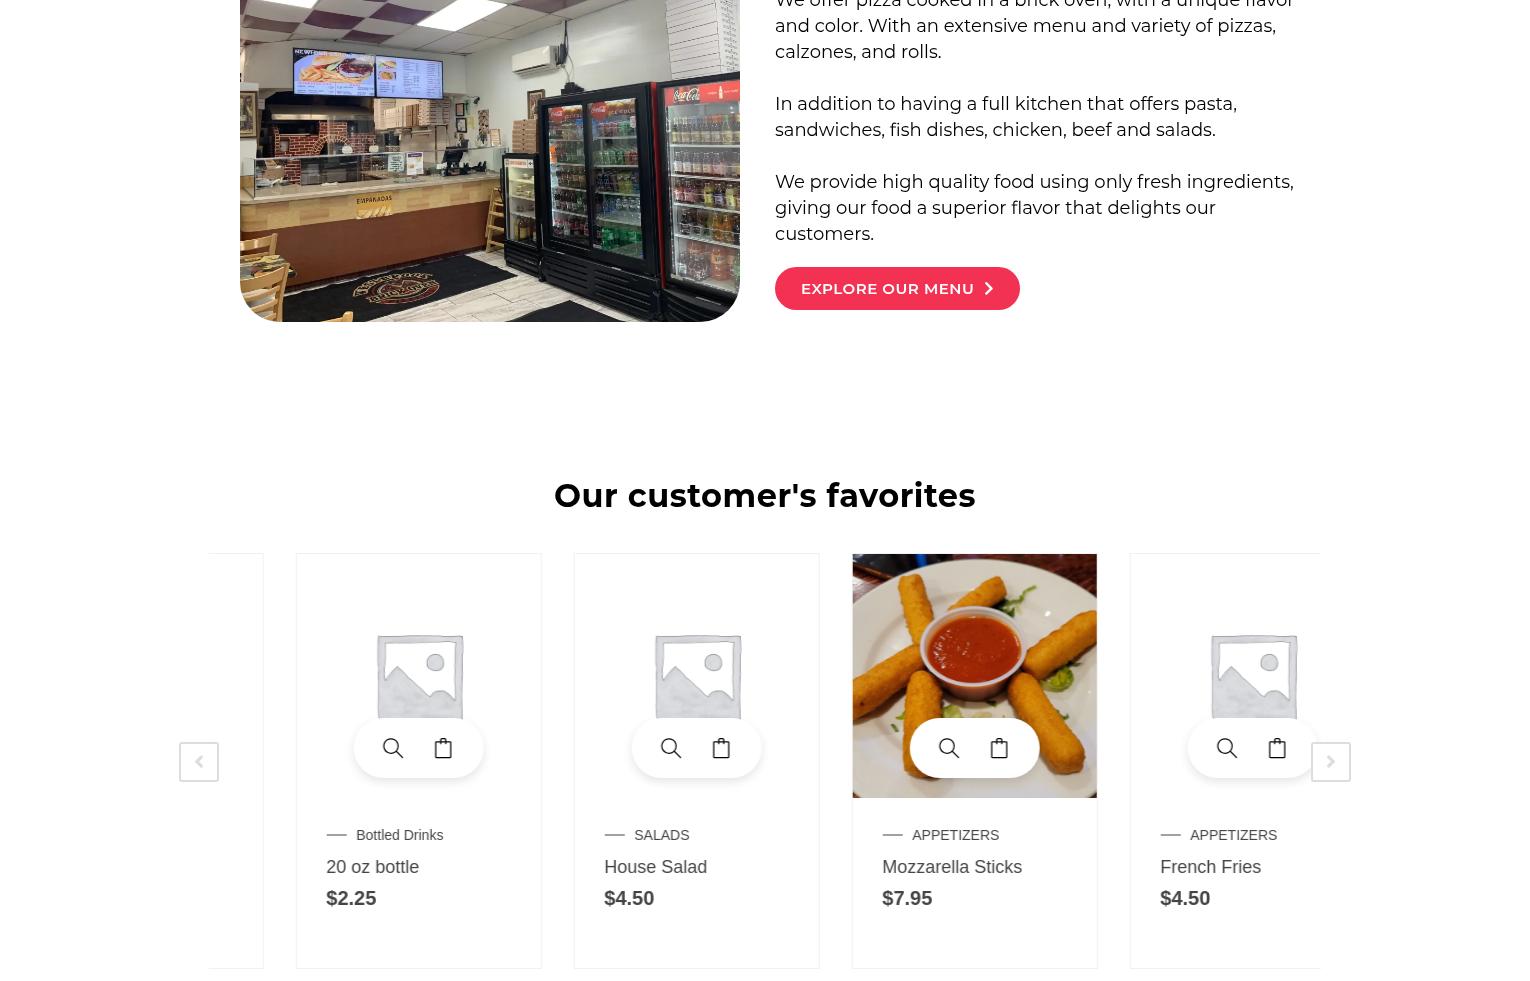Open the 20 oz bottle product title
Screen dimensions: 1530x981
point(372,867)
